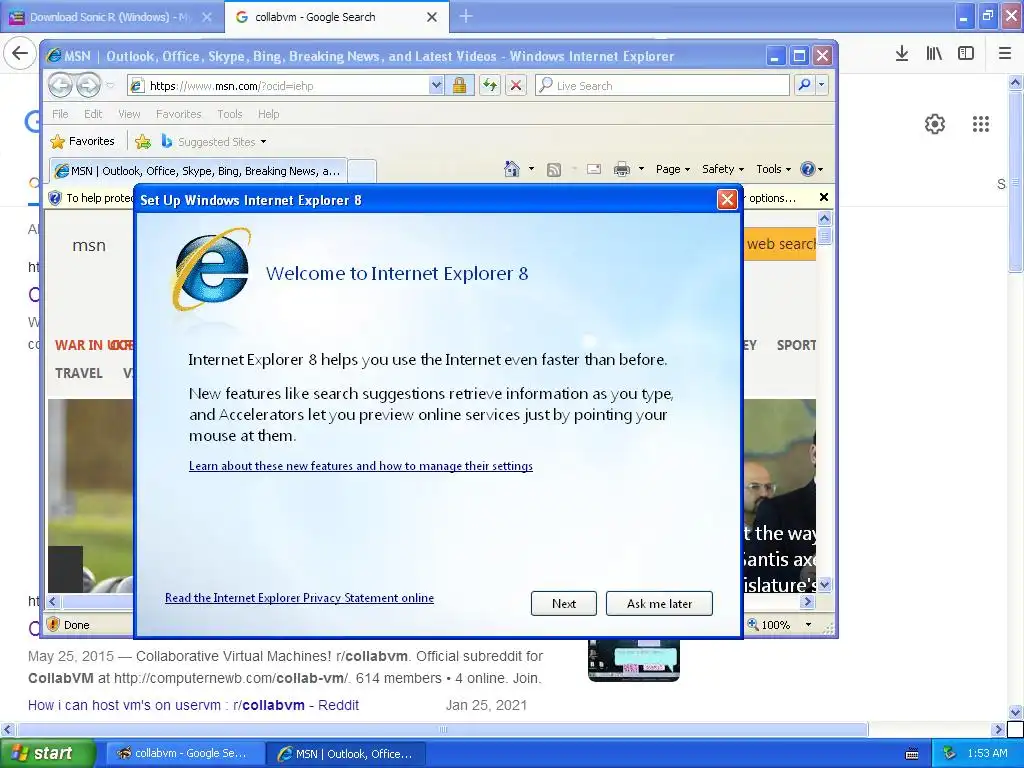1024x768 pixels.
Task: Open the Help menu in IE menu bar
Action: (268, 114)
